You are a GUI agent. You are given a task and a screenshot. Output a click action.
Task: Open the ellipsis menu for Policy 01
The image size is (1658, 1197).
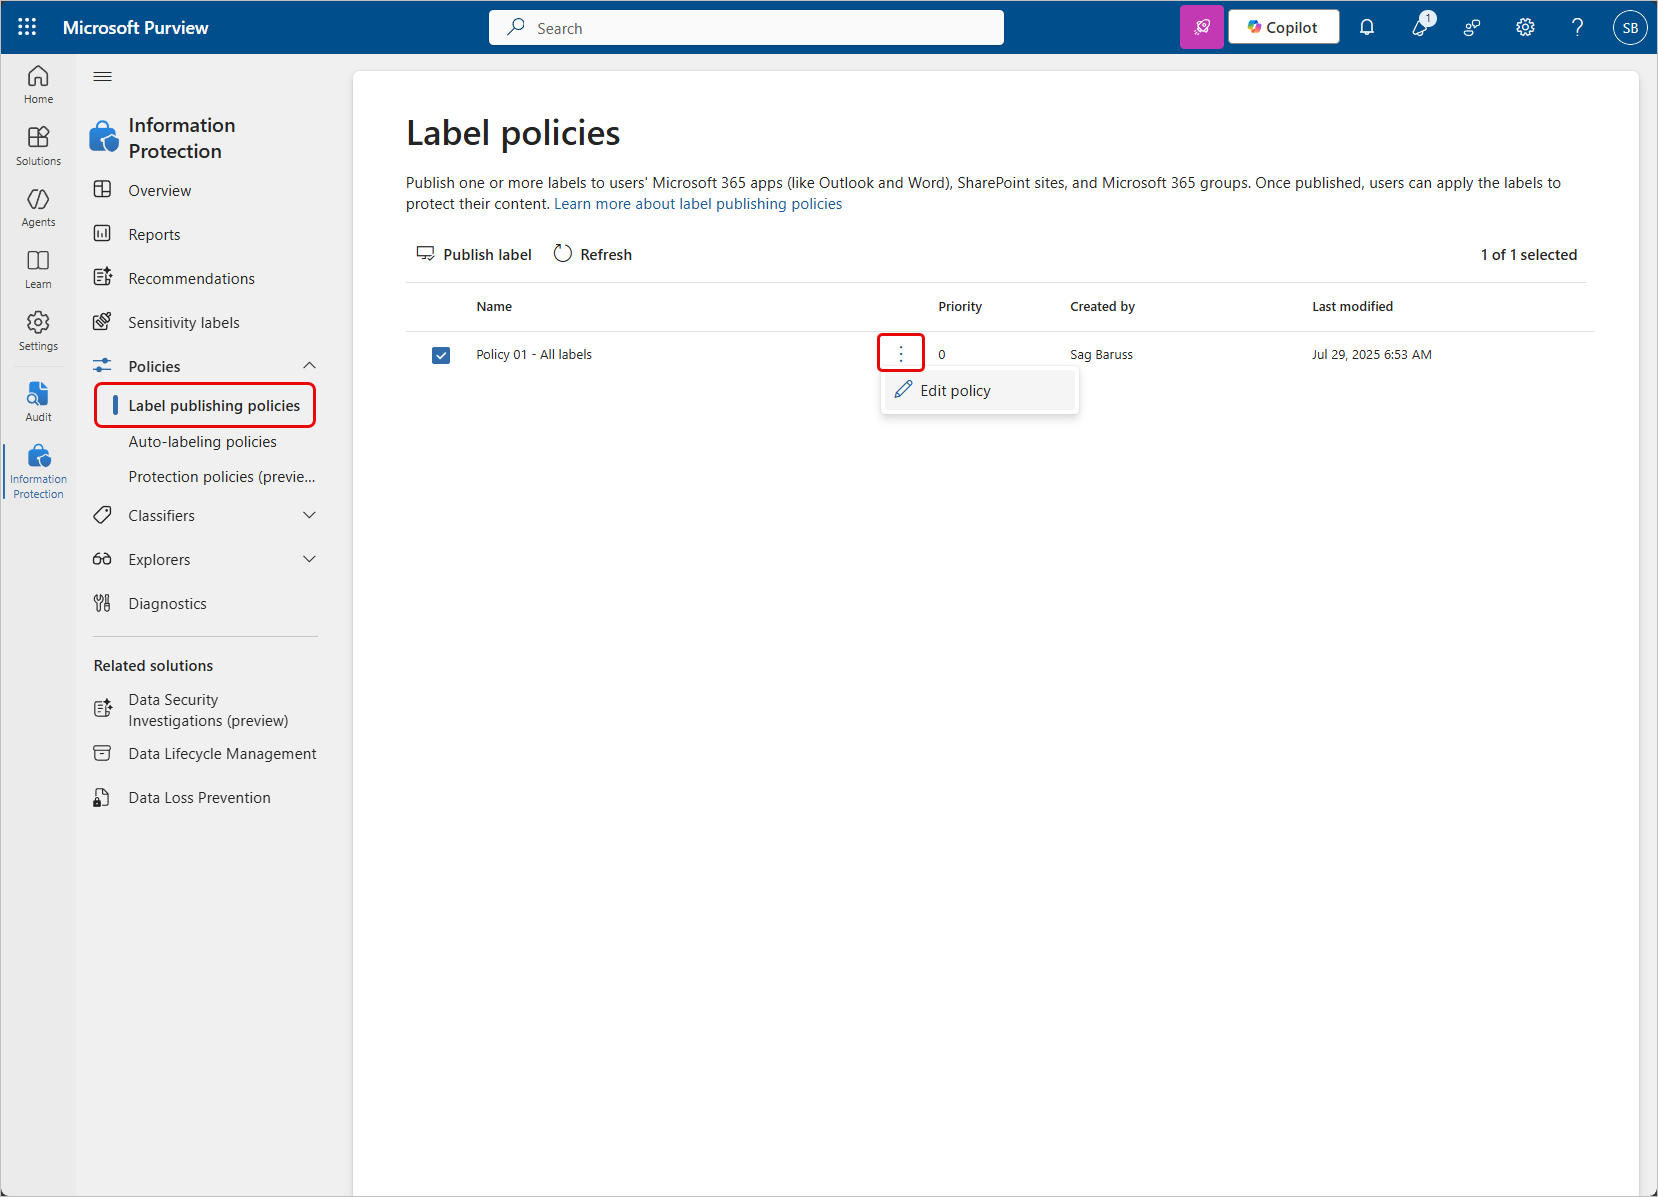click(x=900, y=352)
